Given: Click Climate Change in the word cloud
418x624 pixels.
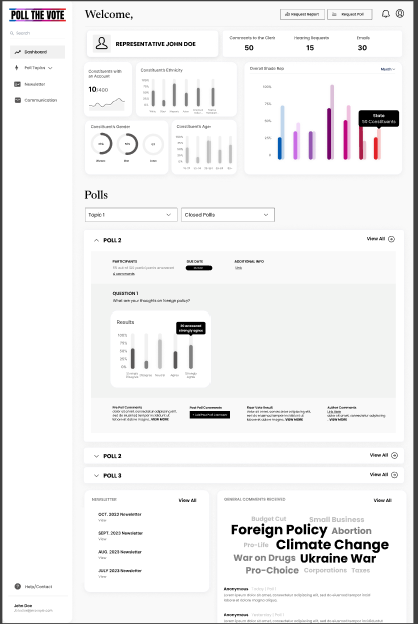Looking at the screenshot, I should 332,544.
